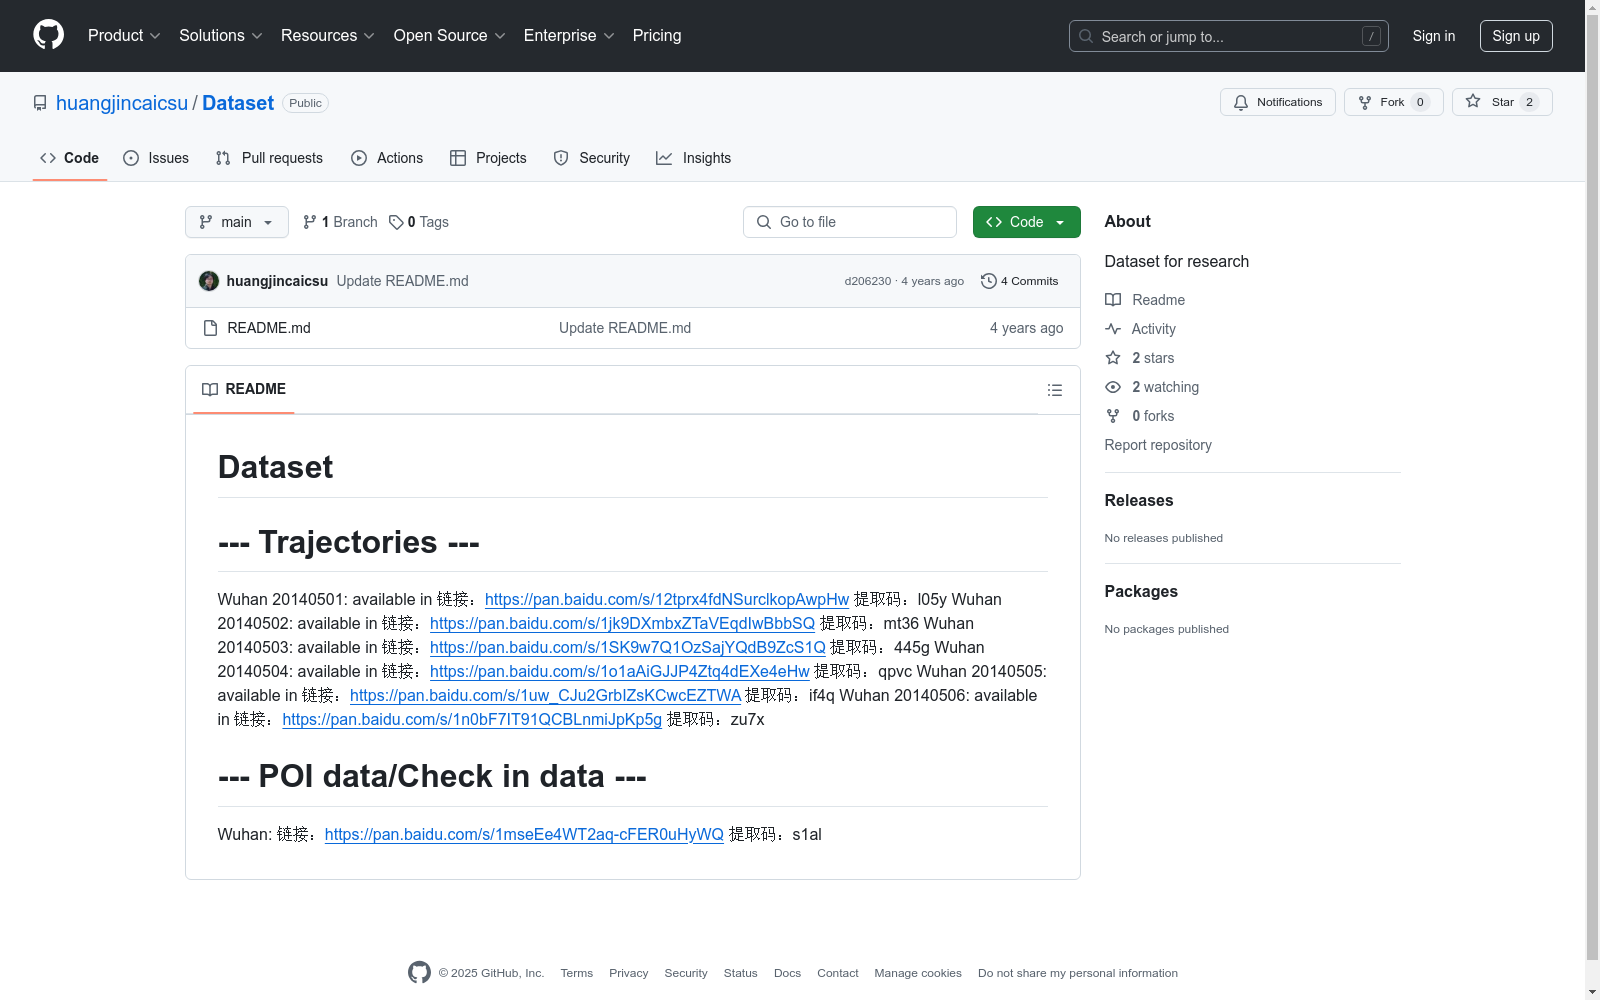Screen dimensions: 1600x1000
Task: Open the Readme link in About
Action: 1145,300
